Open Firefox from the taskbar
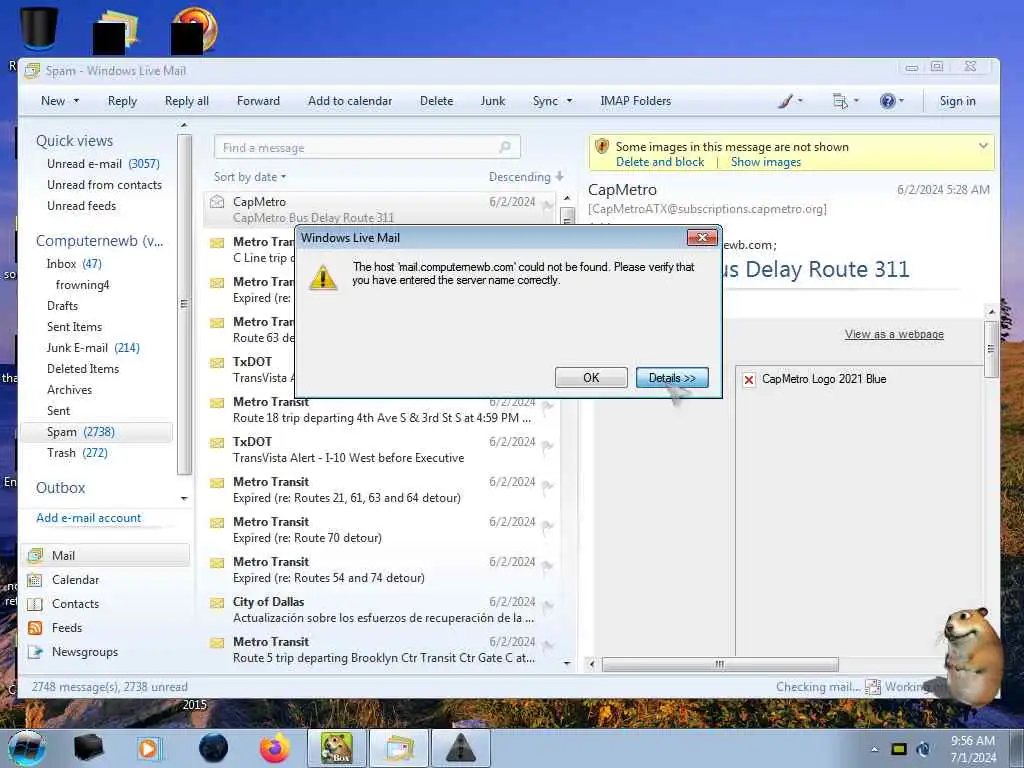The width and height of the screenshot is (1024, 768). (274, 748)
